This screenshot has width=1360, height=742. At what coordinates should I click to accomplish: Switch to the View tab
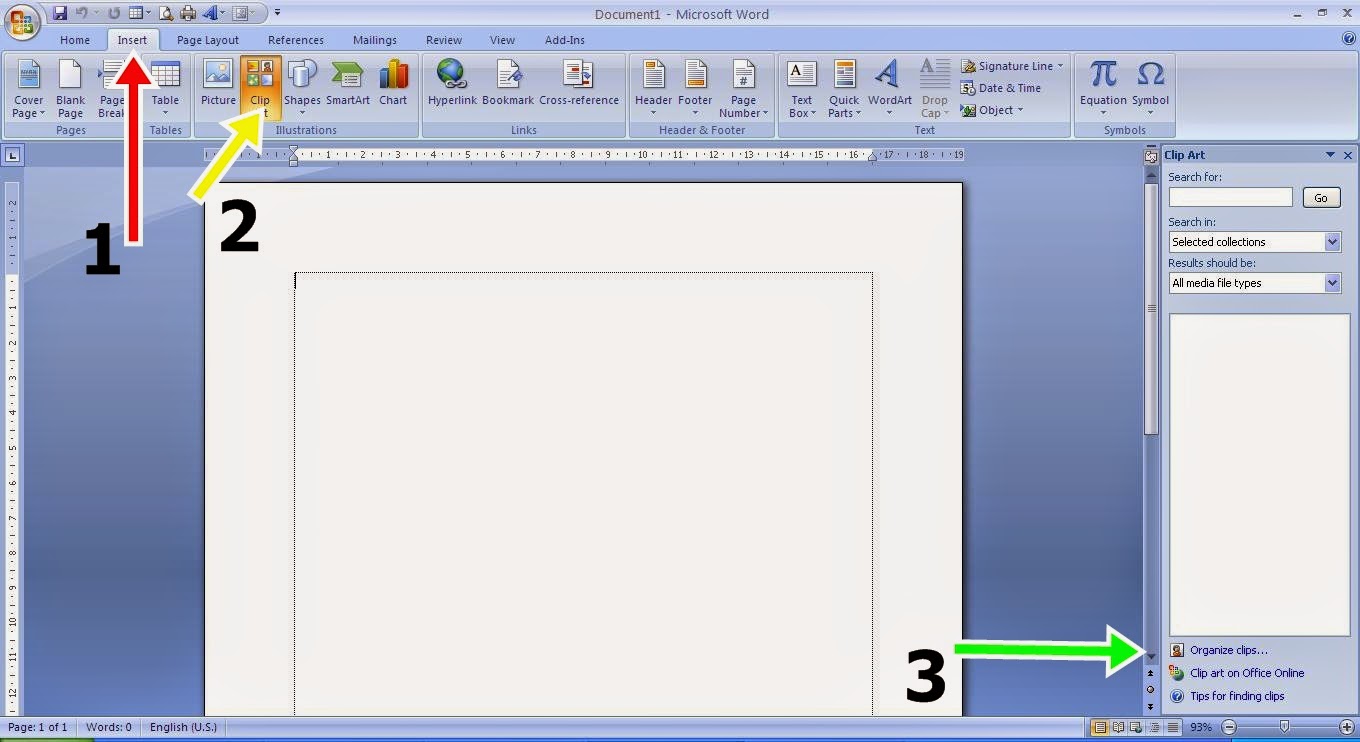point(502,40)
